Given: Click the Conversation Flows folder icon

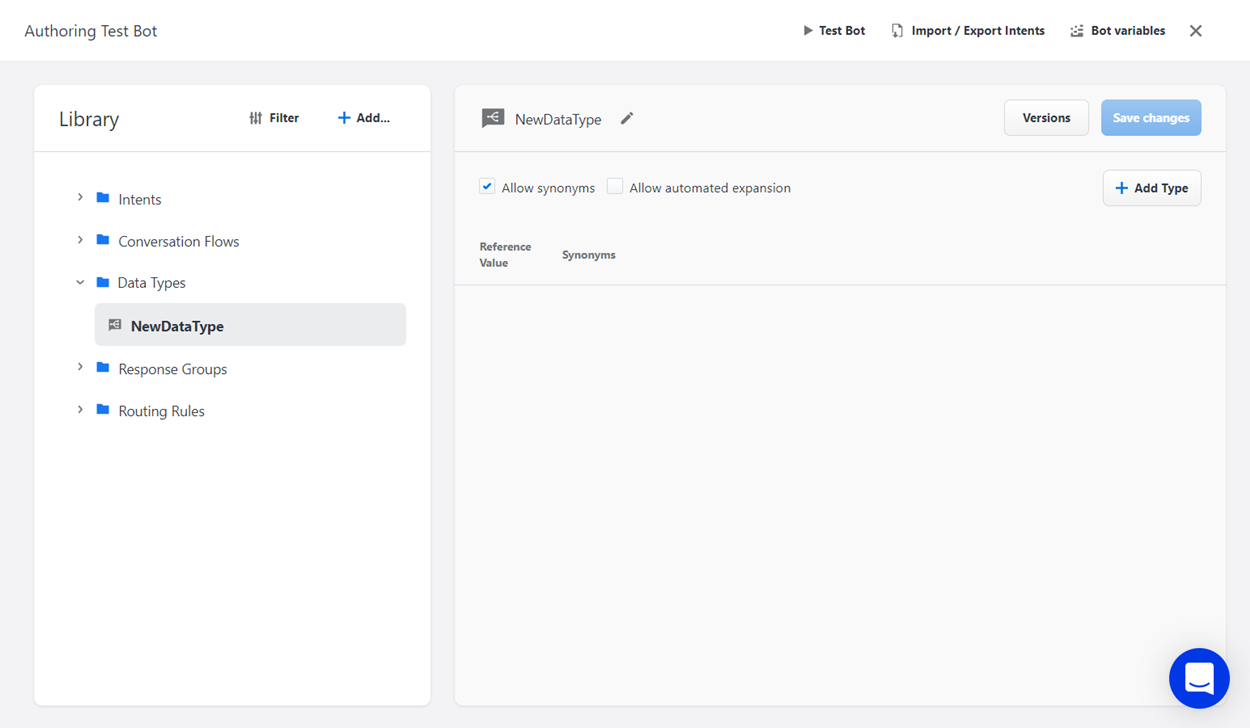Looking at the screenshot, I should (103, 240).
